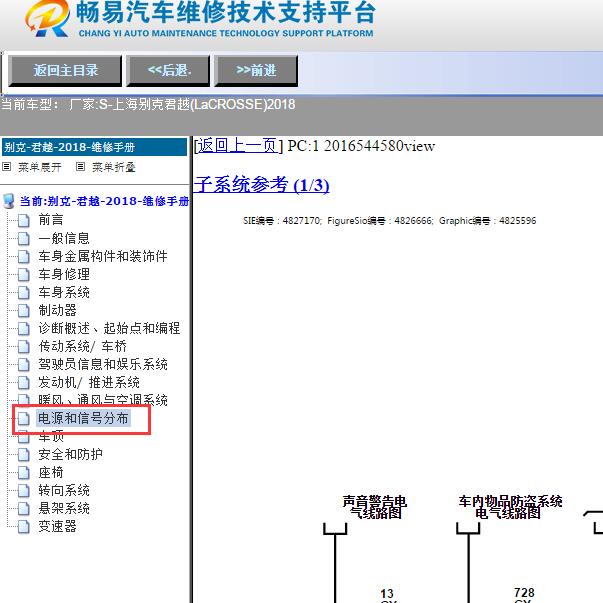
Task: Open the 传动系统/车桥 tree item
Action: (82, 346)
